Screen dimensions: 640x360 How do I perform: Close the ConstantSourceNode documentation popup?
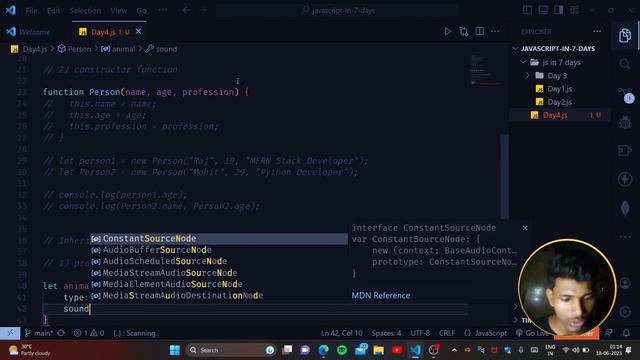tap(525, 228)
